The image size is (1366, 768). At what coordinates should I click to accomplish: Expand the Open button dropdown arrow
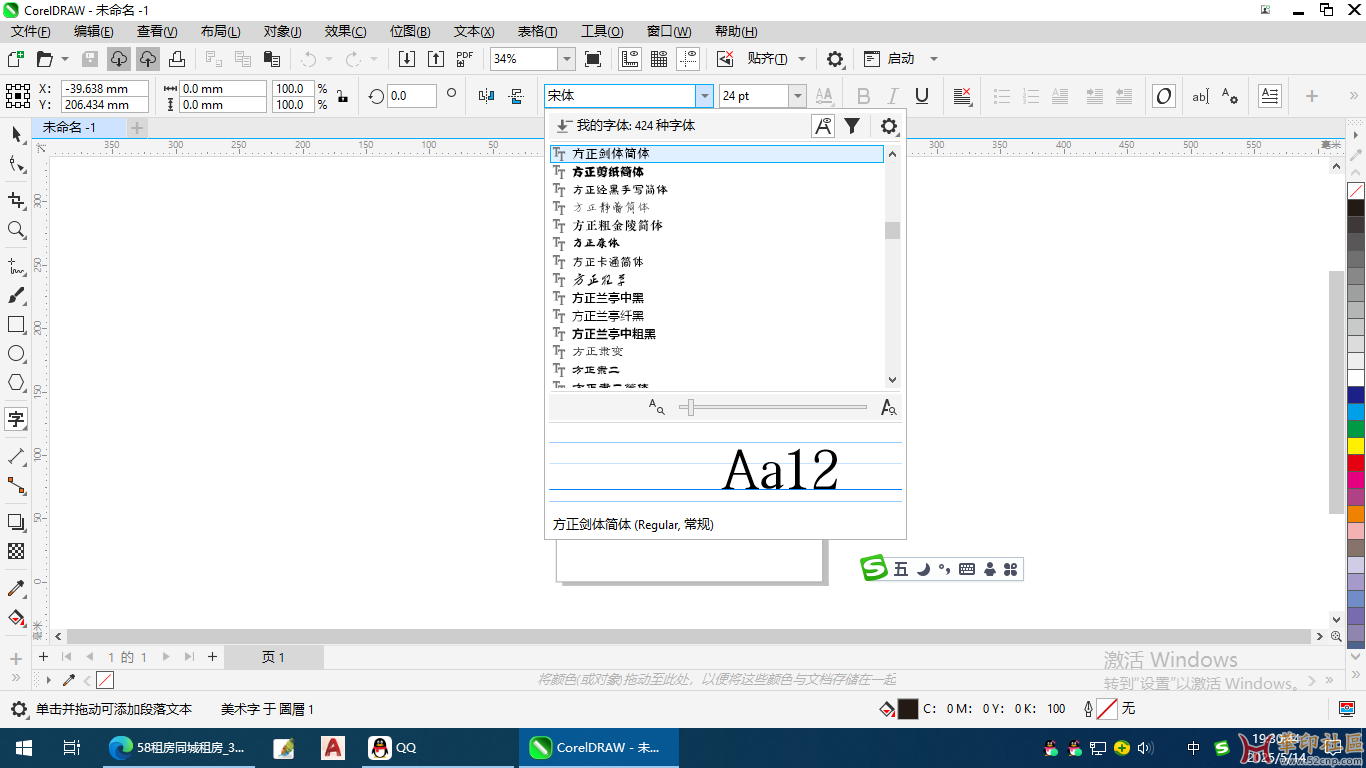[x=65, y=59]
